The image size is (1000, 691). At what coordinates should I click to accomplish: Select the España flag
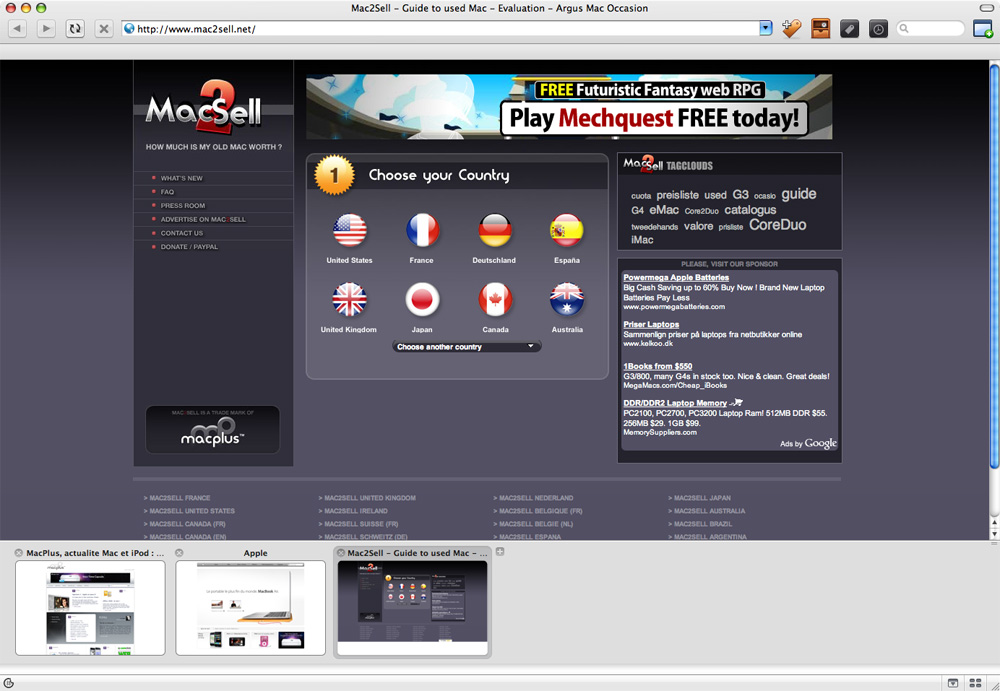click(567, 230)
